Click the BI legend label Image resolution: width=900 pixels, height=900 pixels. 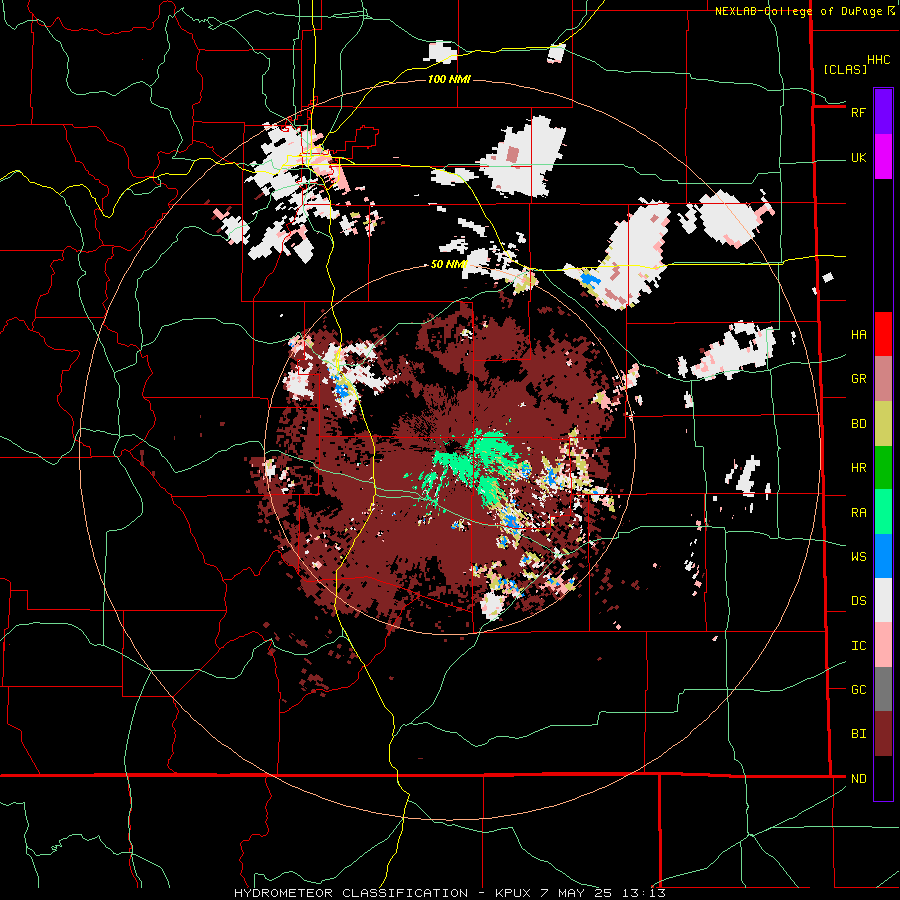point(858,734)
